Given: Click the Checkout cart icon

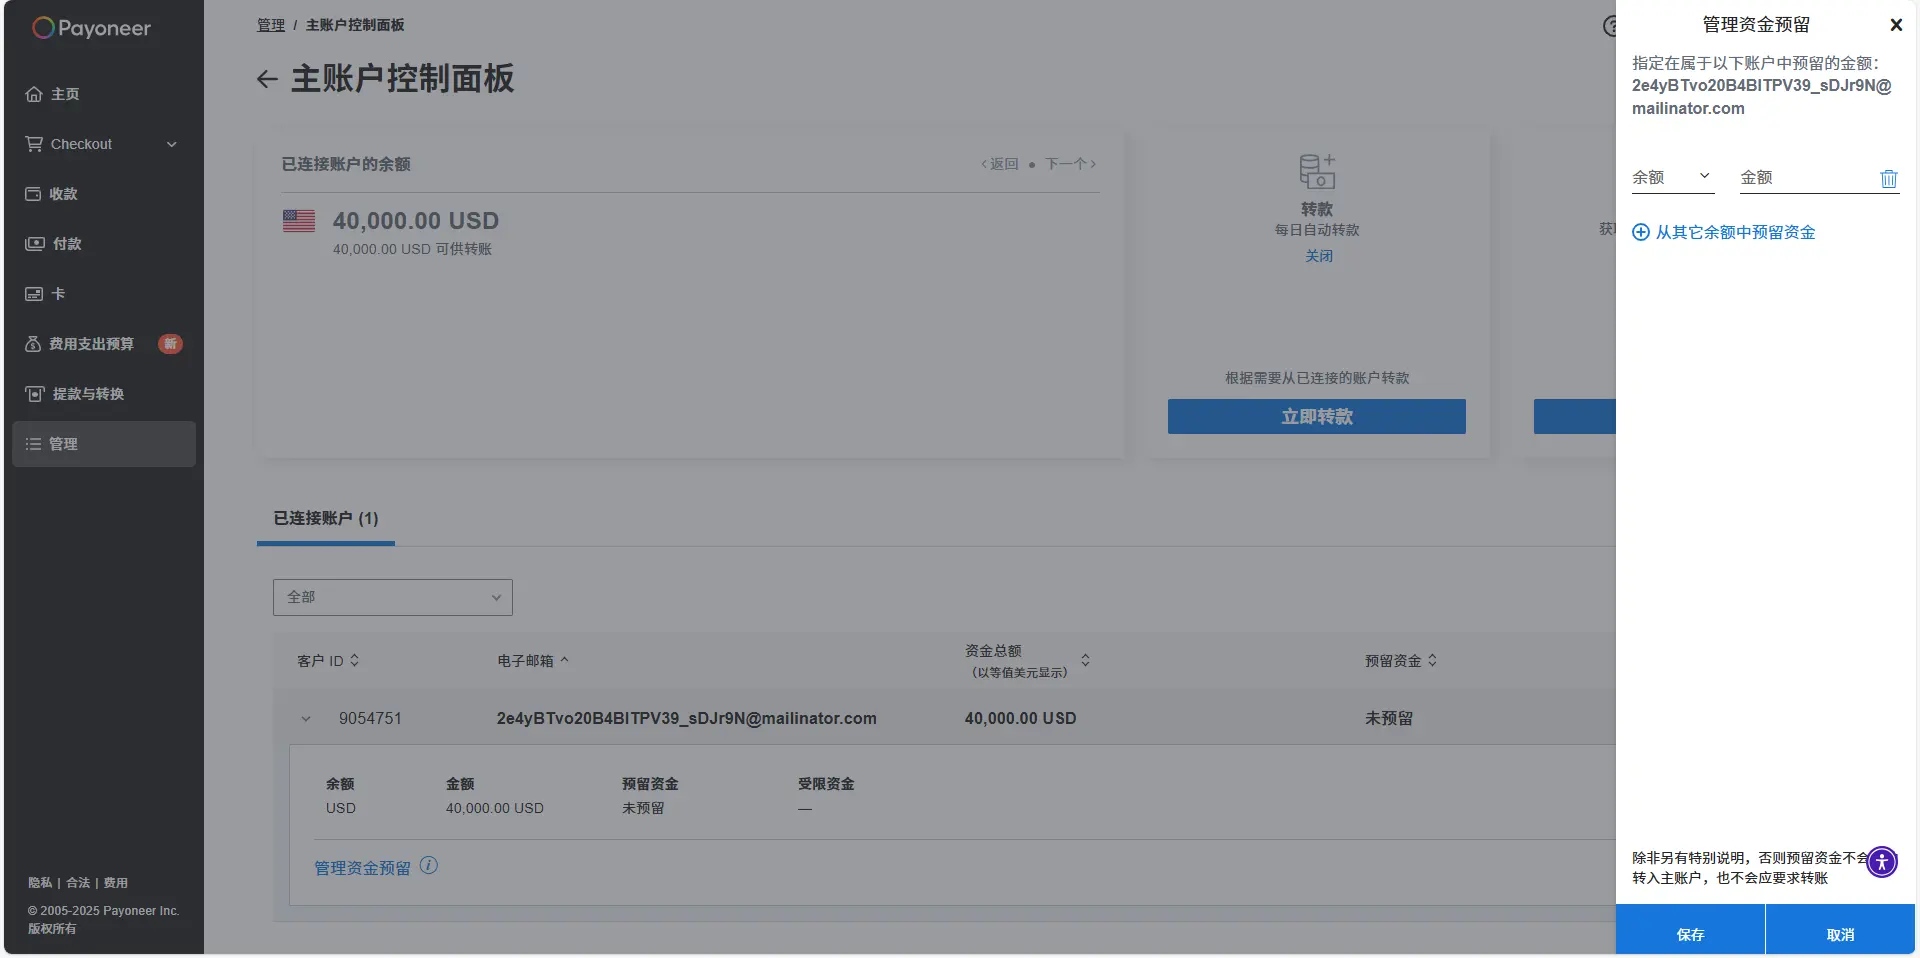Looking at the screenshot, I should pyautogui.click(x=34, y=144).
